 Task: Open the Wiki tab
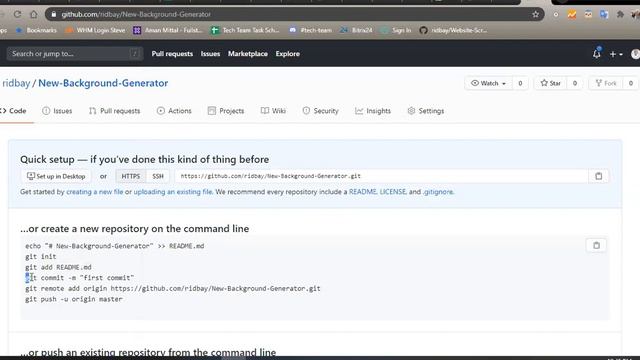pyautogui.click(x=273, y=111)
